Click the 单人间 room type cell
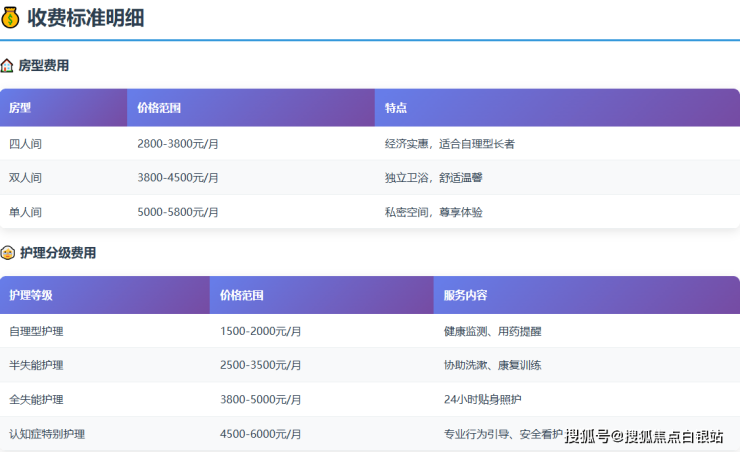740x452 pixels. pos(25,212)
